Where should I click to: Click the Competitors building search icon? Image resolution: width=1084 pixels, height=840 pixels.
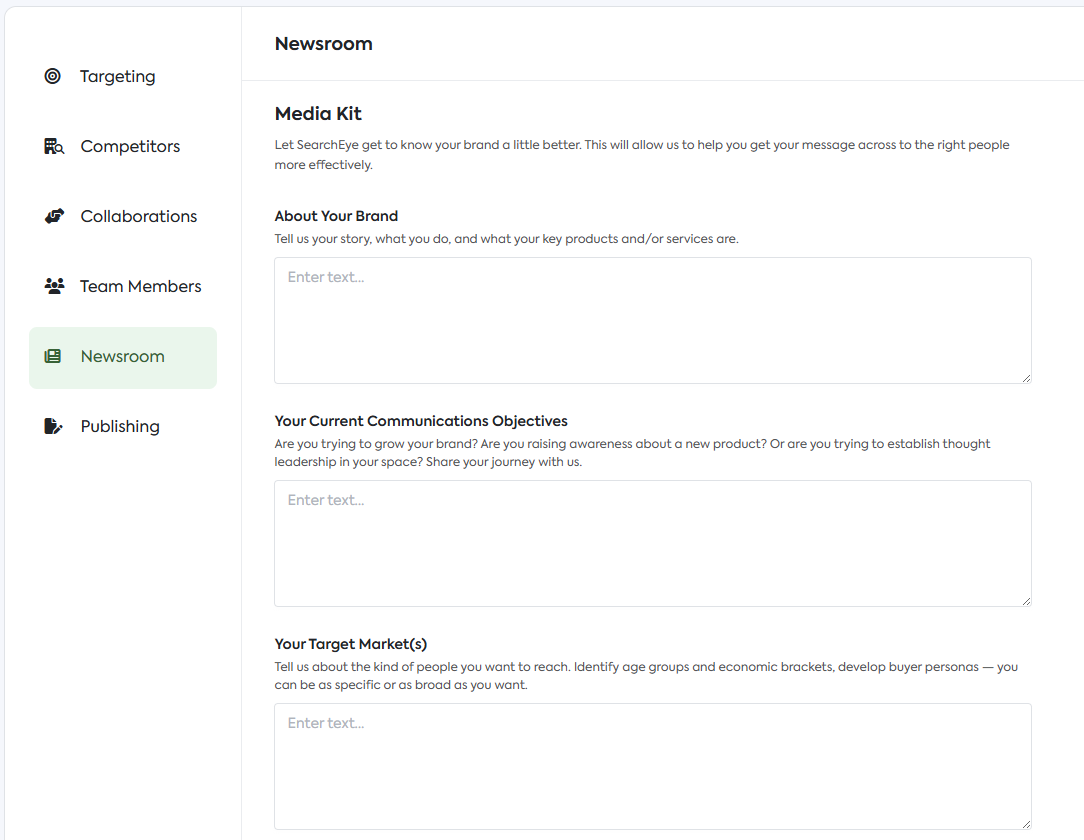point(54,146)
